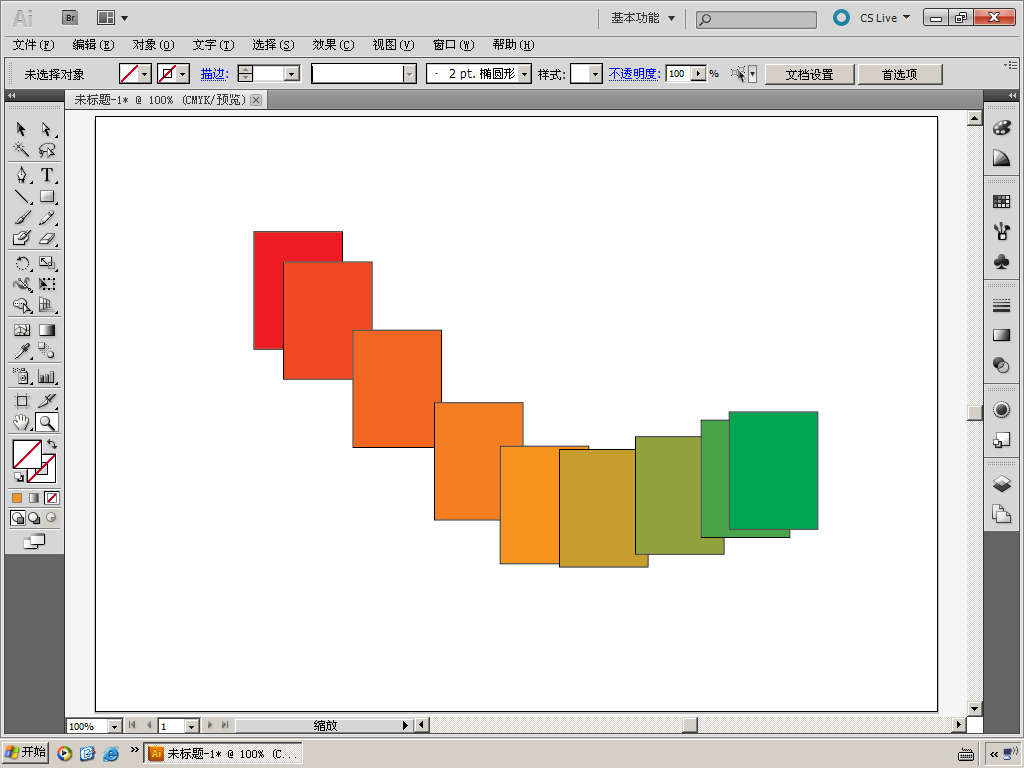Viewport: 1024px width, 768px height.
Task: Open the 窗口 menu
Action: tap(453, 45)
